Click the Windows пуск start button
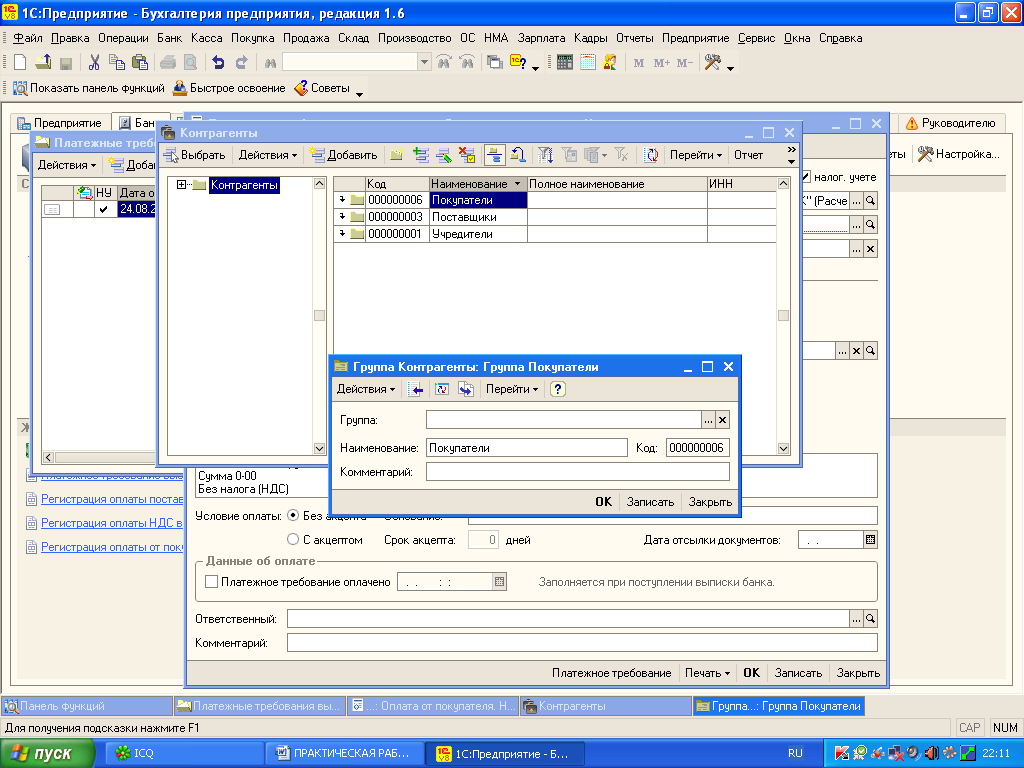 (x=47, y=753)
